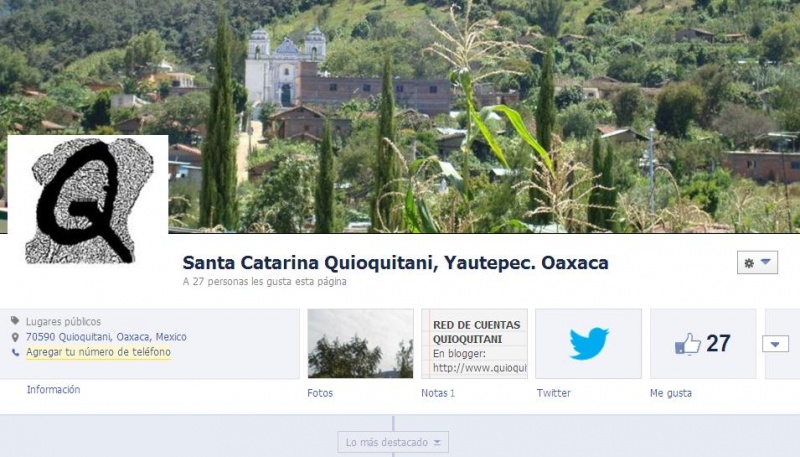This screenshot has width=800, height=457.
Task: Click the page title Santa Catarina Quioquitani
Action: click(x=395, y=263)
